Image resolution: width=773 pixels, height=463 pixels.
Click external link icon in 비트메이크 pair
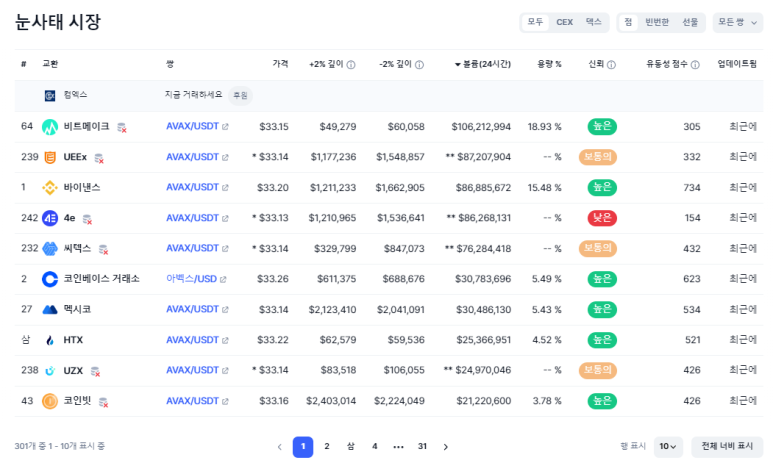coord(225,127)
